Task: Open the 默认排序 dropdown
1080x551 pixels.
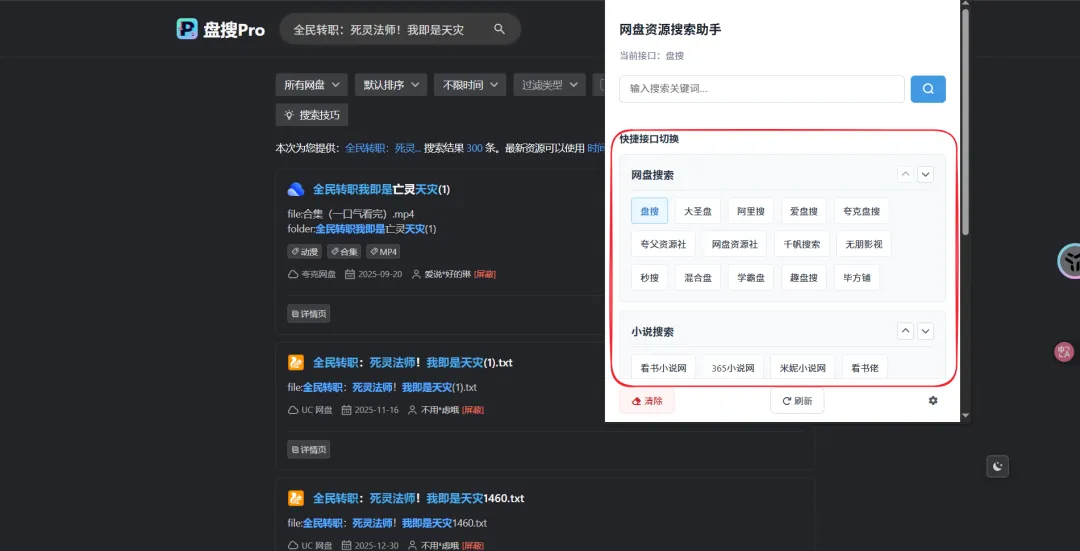Action: point(391,85)
